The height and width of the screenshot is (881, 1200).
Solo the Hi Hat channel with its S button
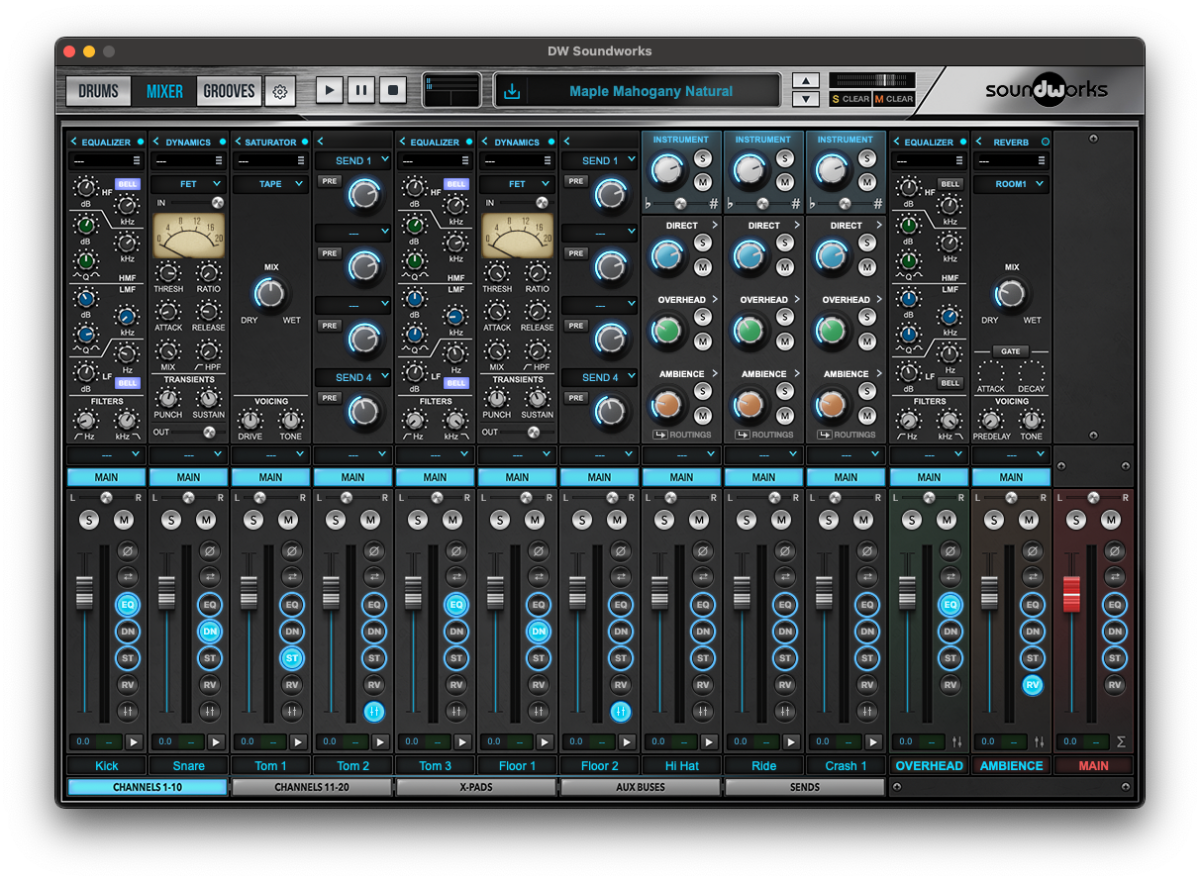[x=662, y=519]
